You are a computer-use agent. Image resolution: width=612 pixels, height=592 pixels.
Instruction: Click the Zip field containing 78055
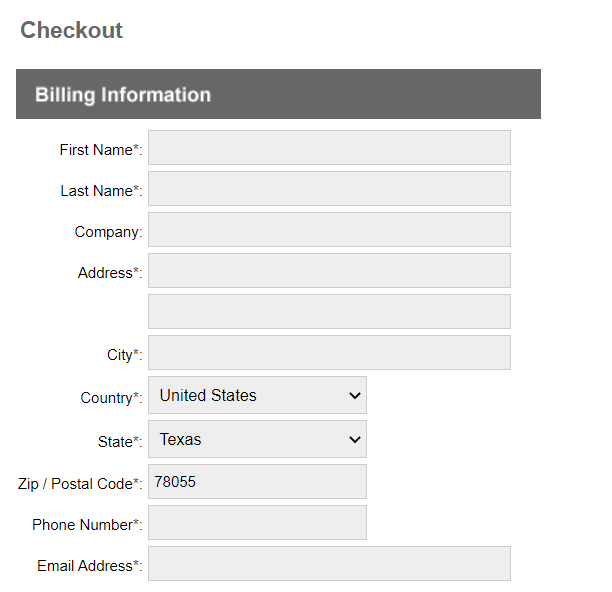[x=257, y=481]
